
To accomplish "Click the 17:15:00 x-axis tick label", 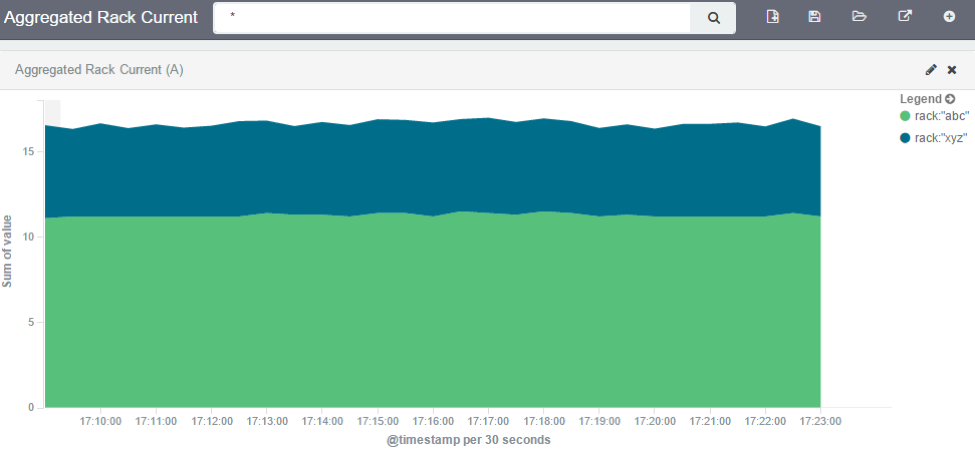I will tap(377, 421).
